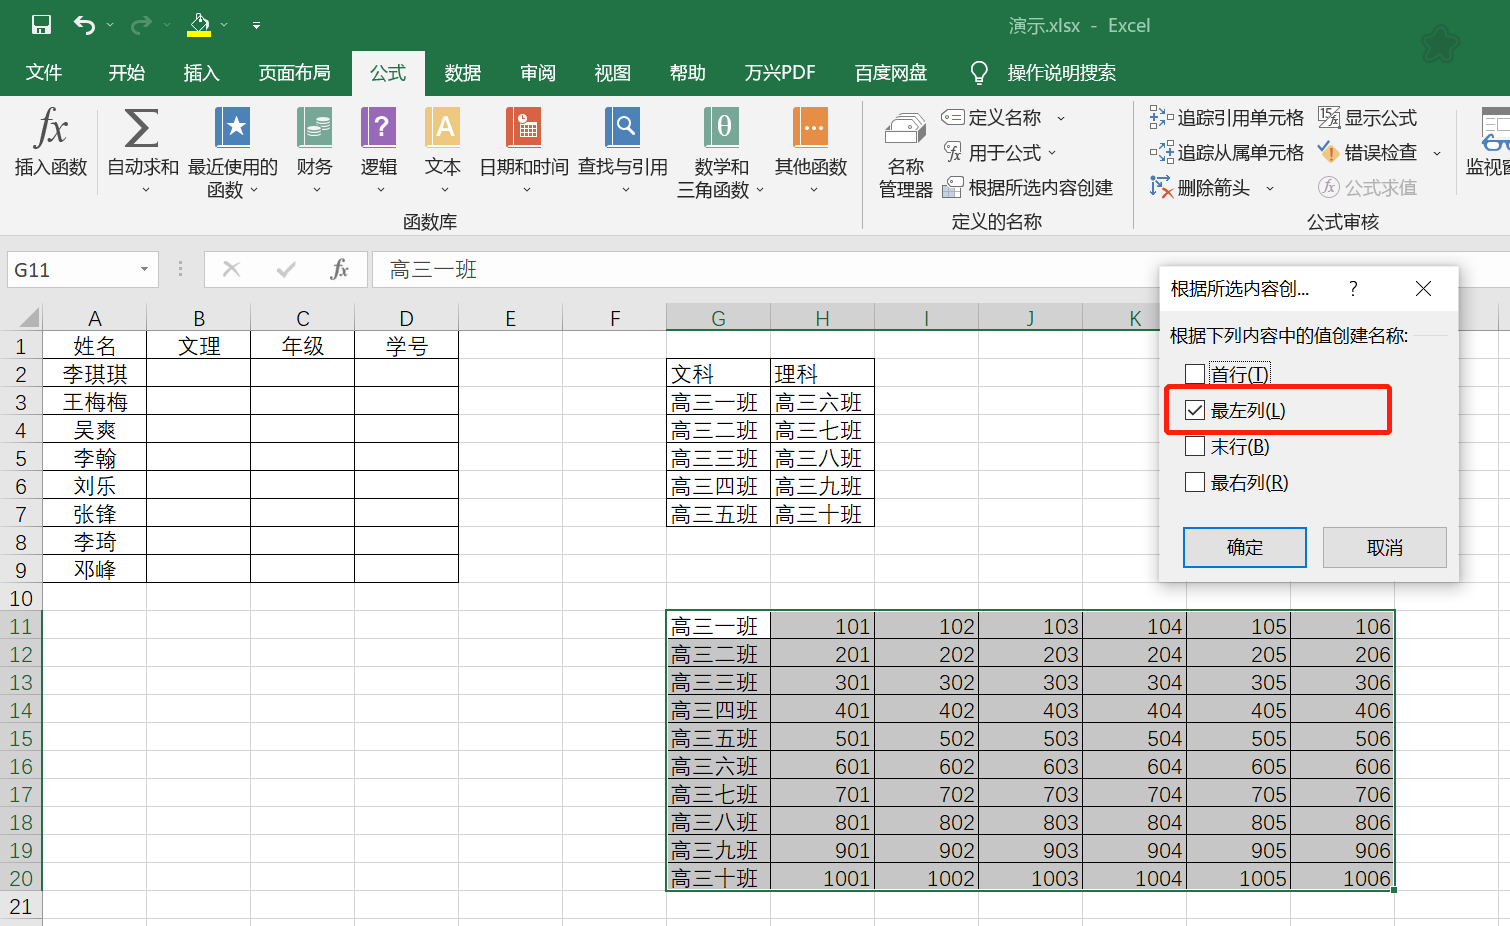1510x926 pixels.
Task: Open the Logical (逻辑) functions icon
Action: [x=379, y=130]
